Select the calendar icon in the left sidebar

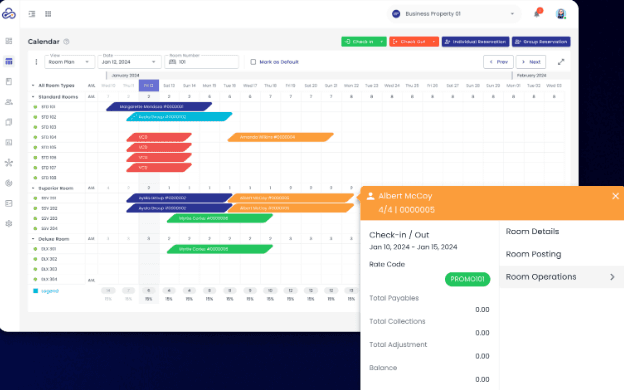coord(9,61)
